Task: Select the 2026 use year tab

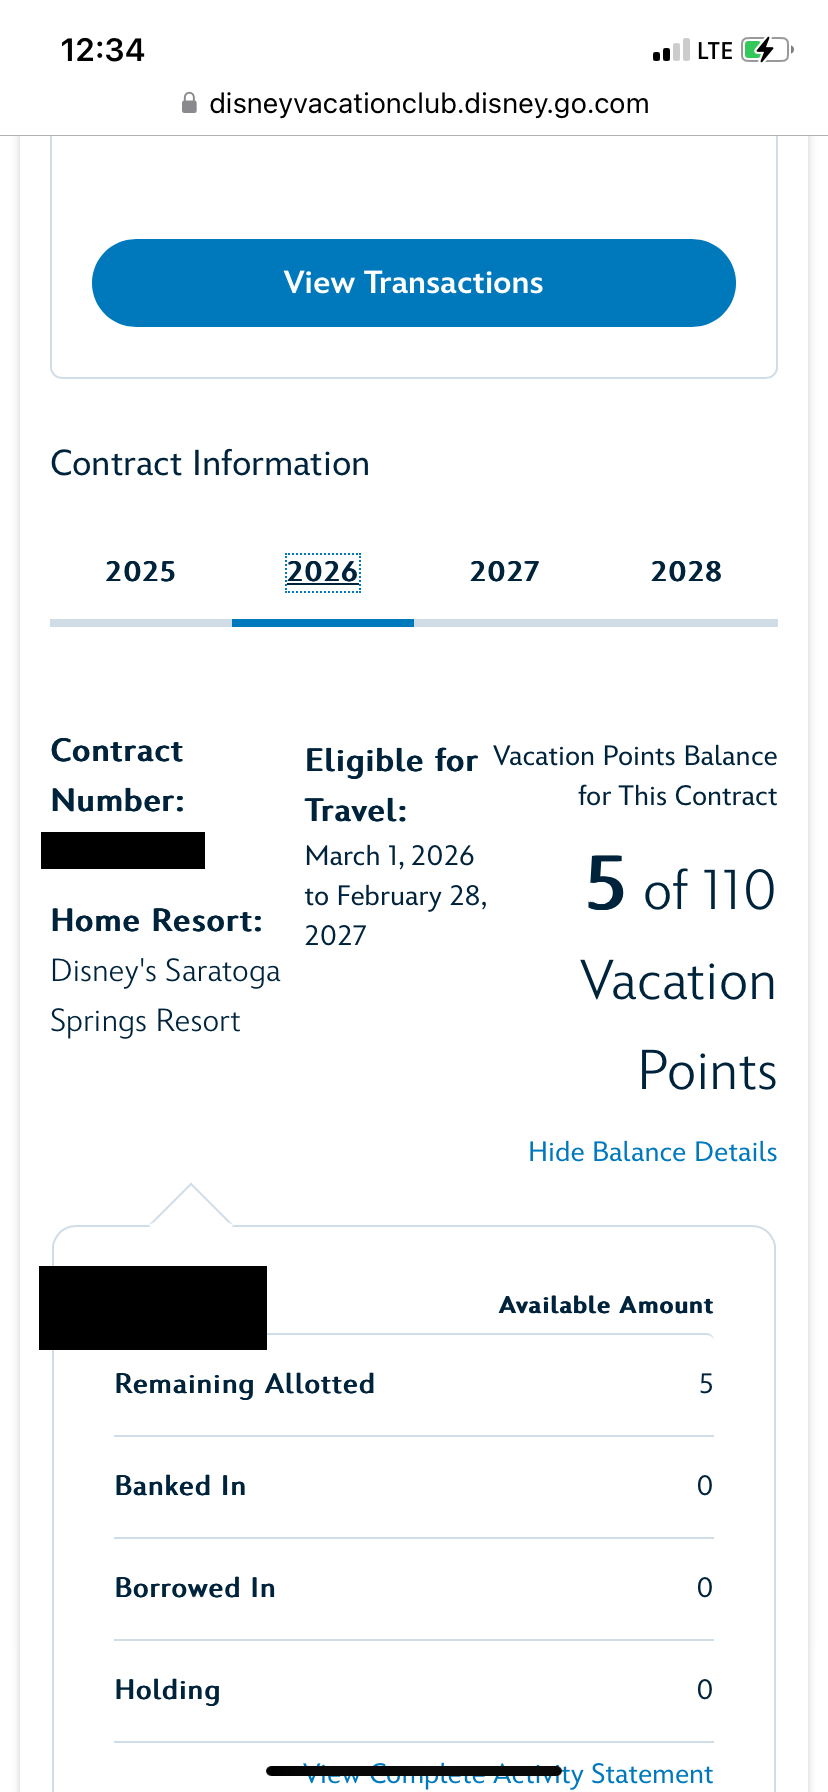Action: (322, 572)
